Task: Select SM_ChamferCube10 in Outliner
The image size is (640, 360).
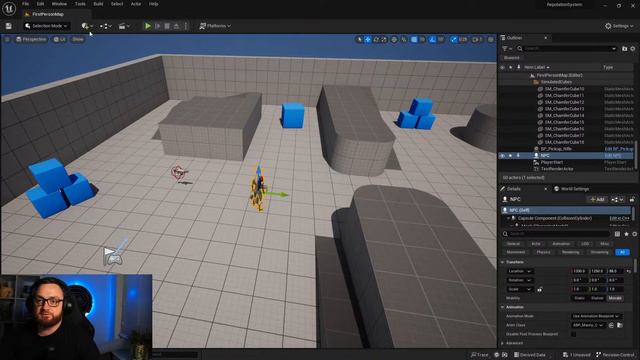Action: pos(564,89)
